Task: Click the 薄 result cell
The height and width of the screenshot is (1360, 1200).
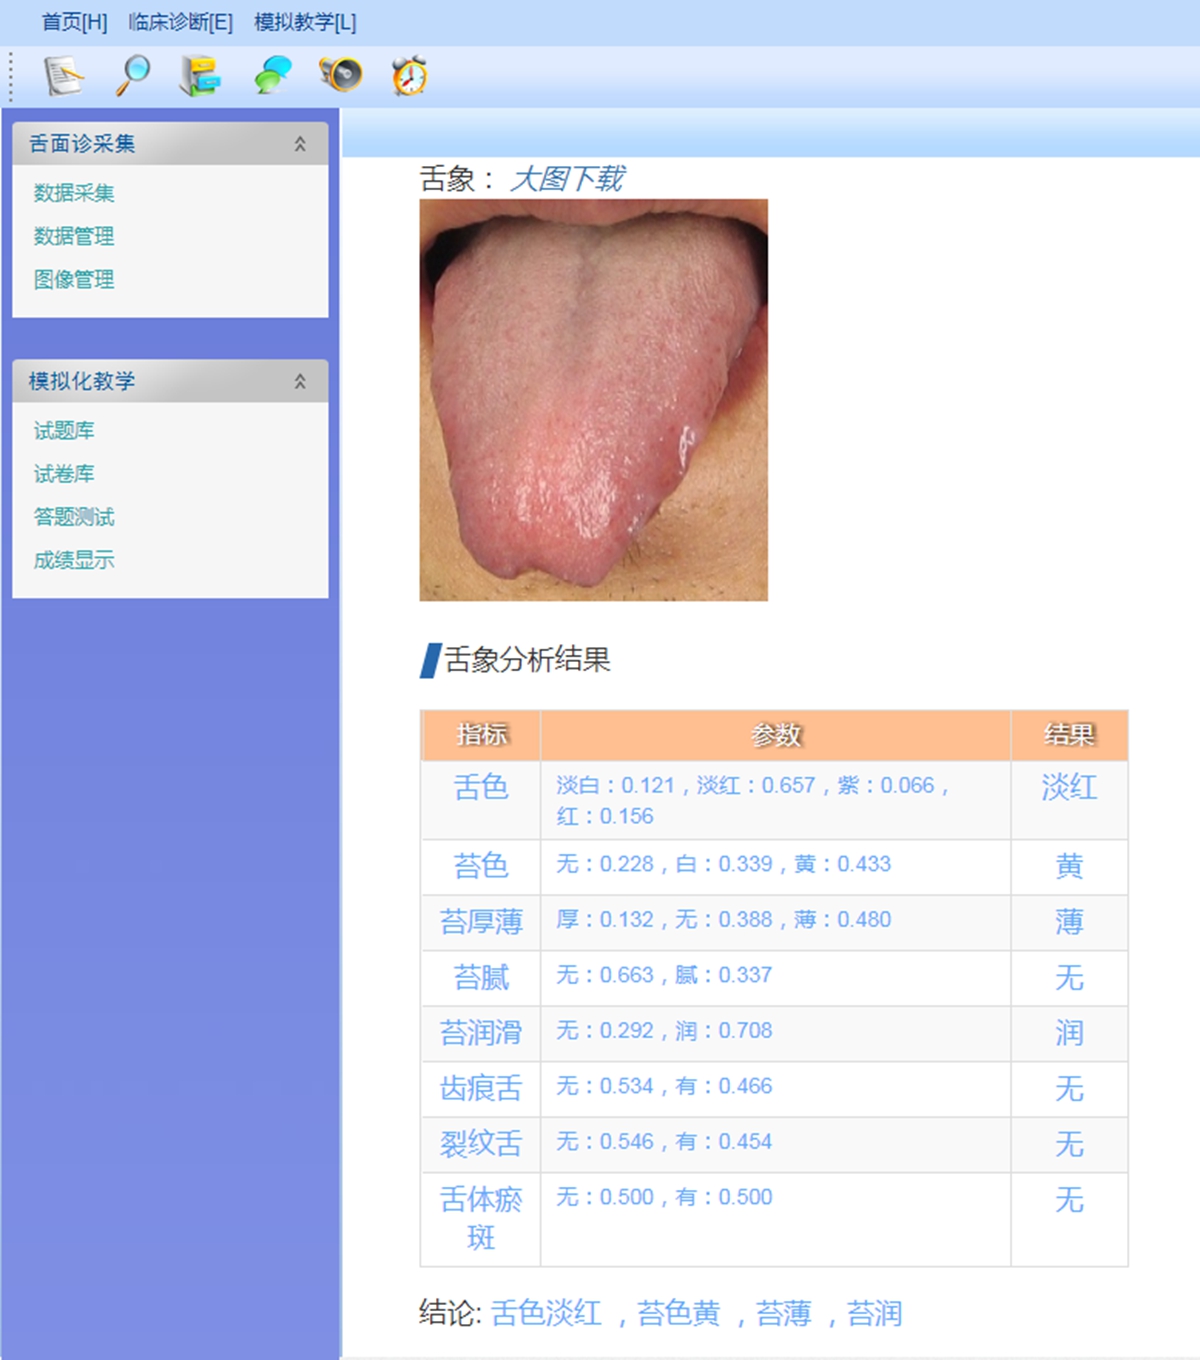Action: coord(1069,922)
